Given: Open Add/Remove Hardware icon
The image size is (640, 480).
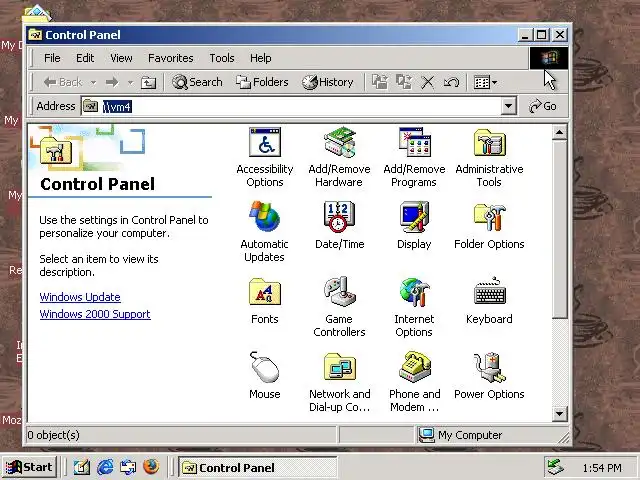Looking at the screenshot, I should click(x=339, y=157).
